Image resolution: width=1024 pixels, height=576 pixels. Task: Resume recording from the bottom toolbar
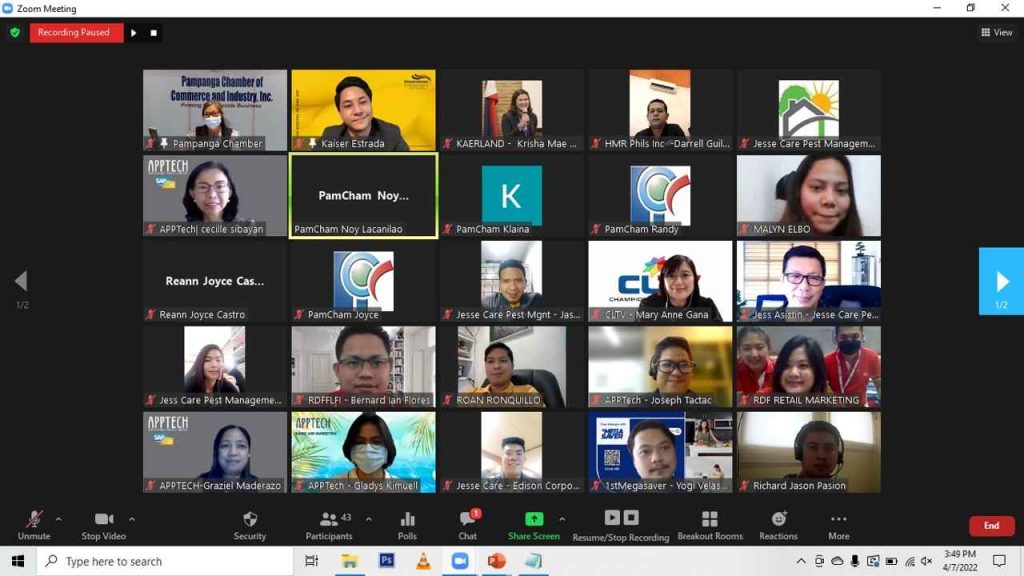click(x=612, y=517)
